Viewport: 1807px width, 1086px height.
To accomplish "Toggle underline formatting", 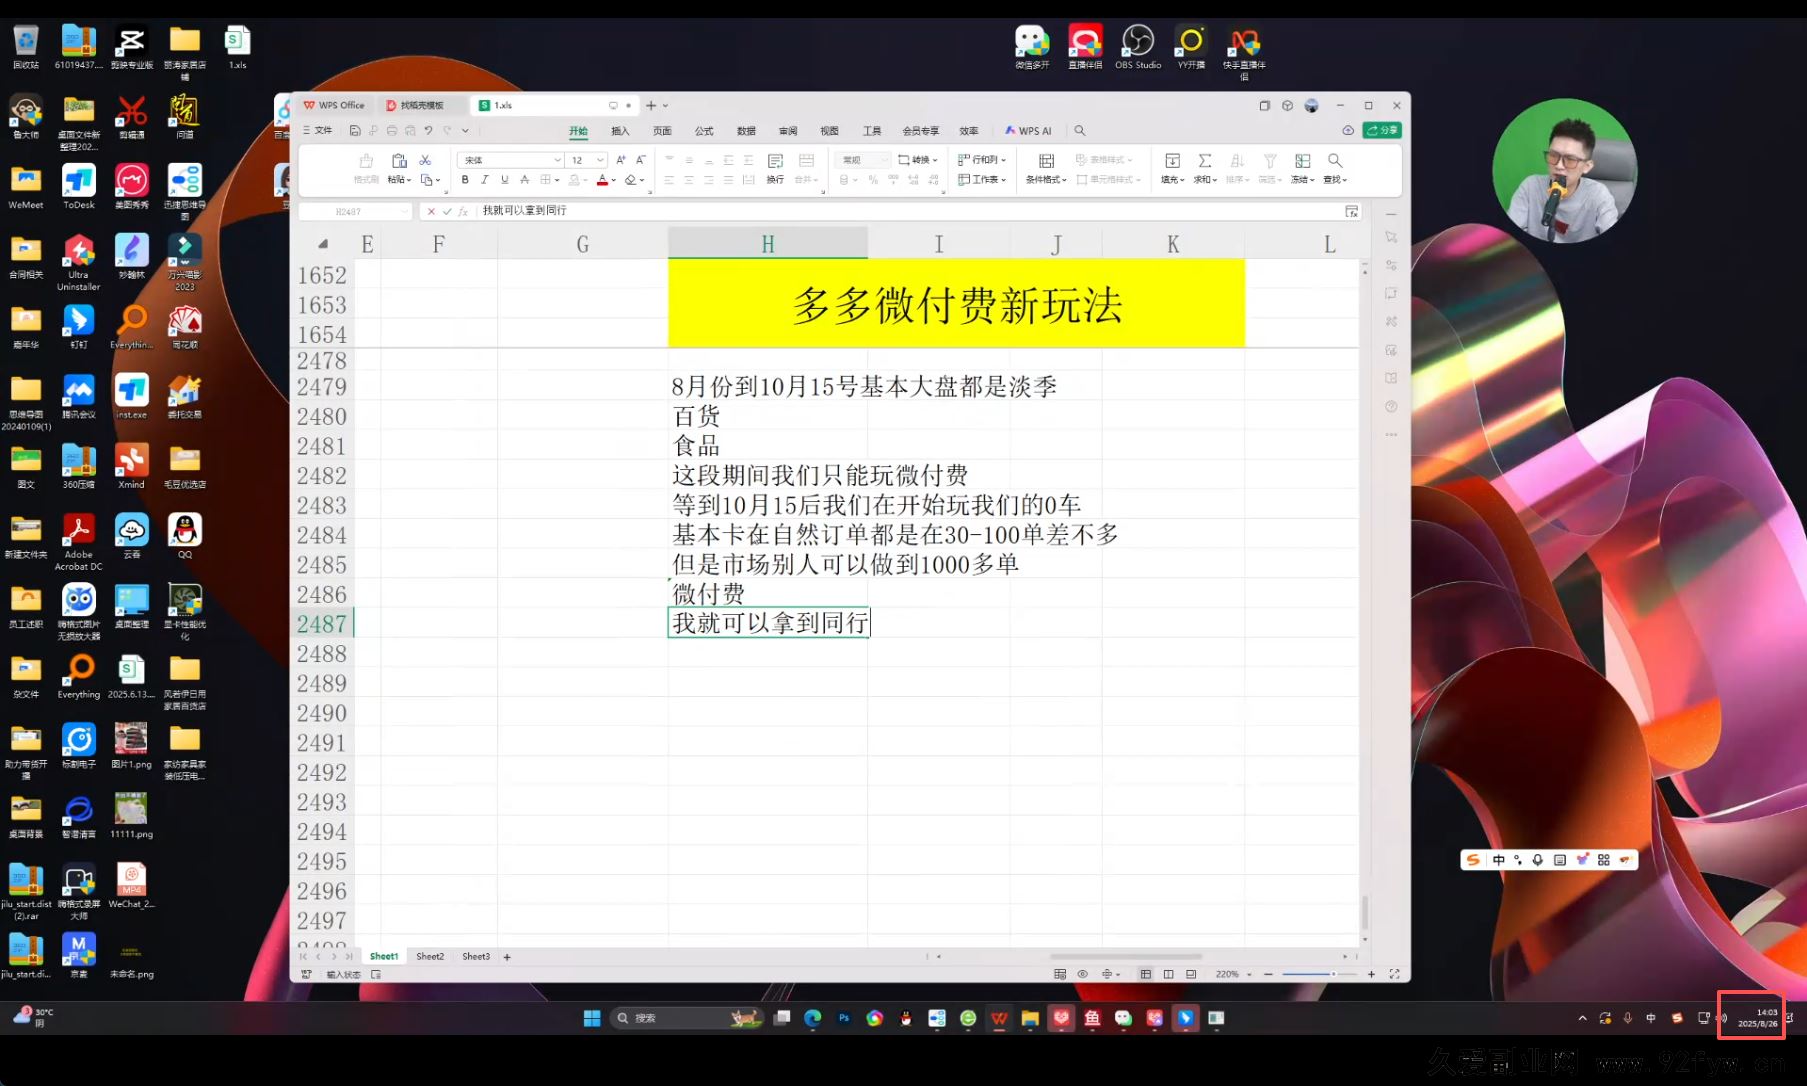I will coord(504,179).
